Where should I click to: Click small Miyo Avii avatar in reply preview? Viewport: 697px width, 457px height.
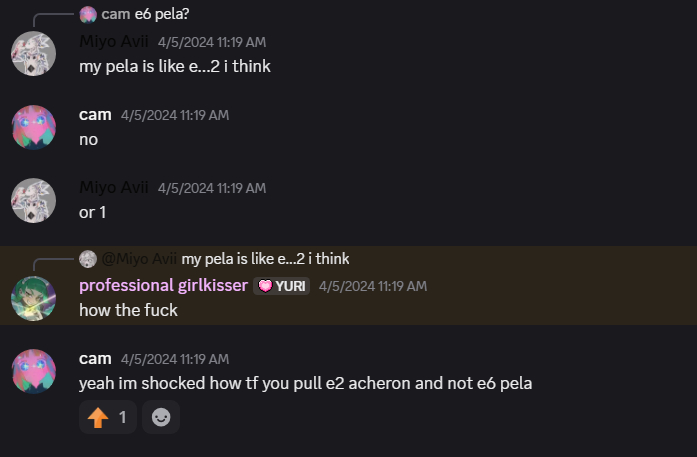click(x=88, y=259)
